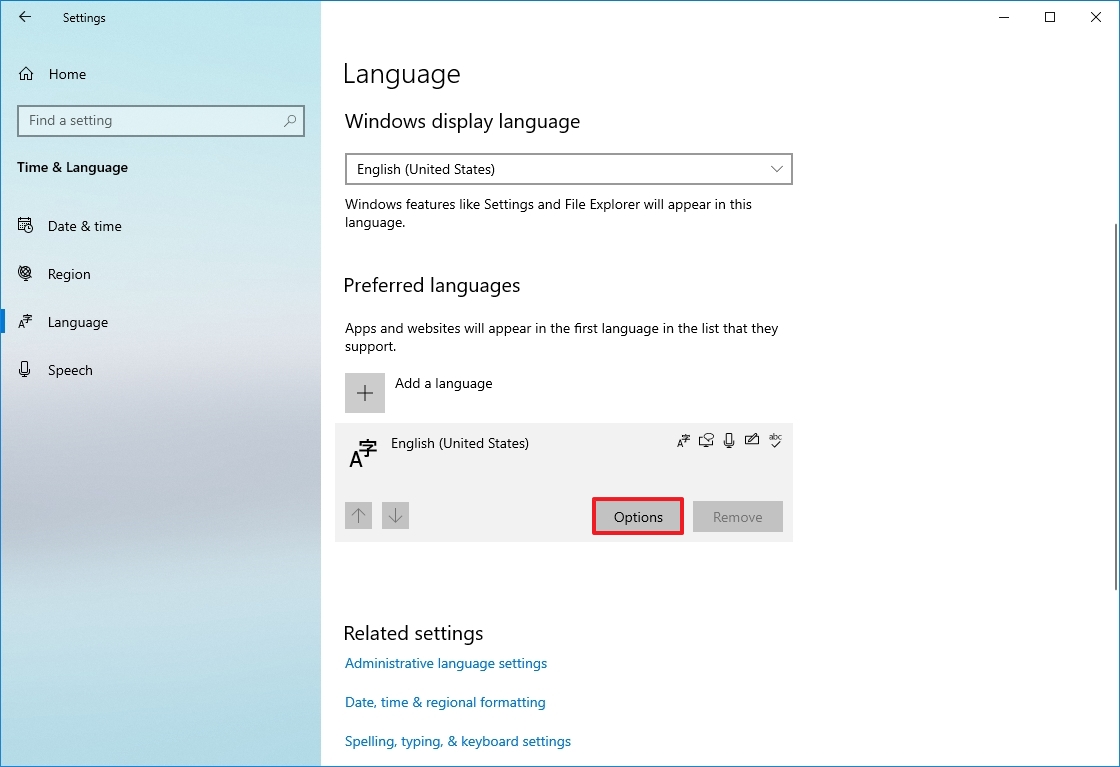Click the vertical scrollbar thumb

(x=1116, y=406)
